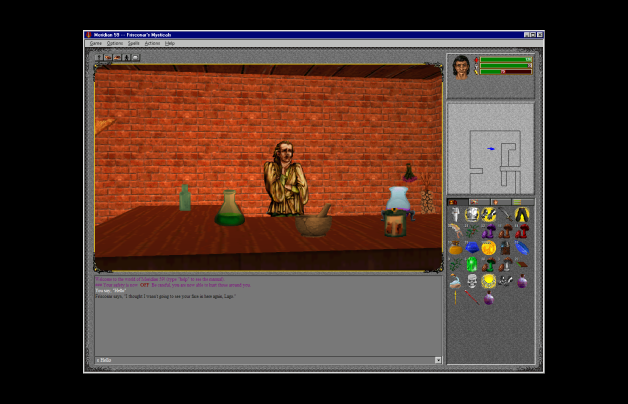
Task: Select the purple potion in fifth inventory row
Action: (522, 281)
